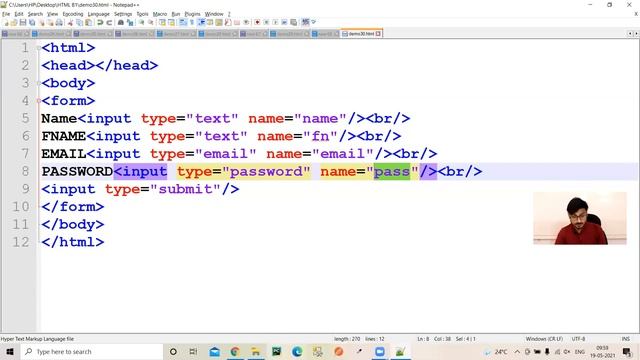
Task: Toggle synchronized vertical scrolling
Action: (162, 22)
